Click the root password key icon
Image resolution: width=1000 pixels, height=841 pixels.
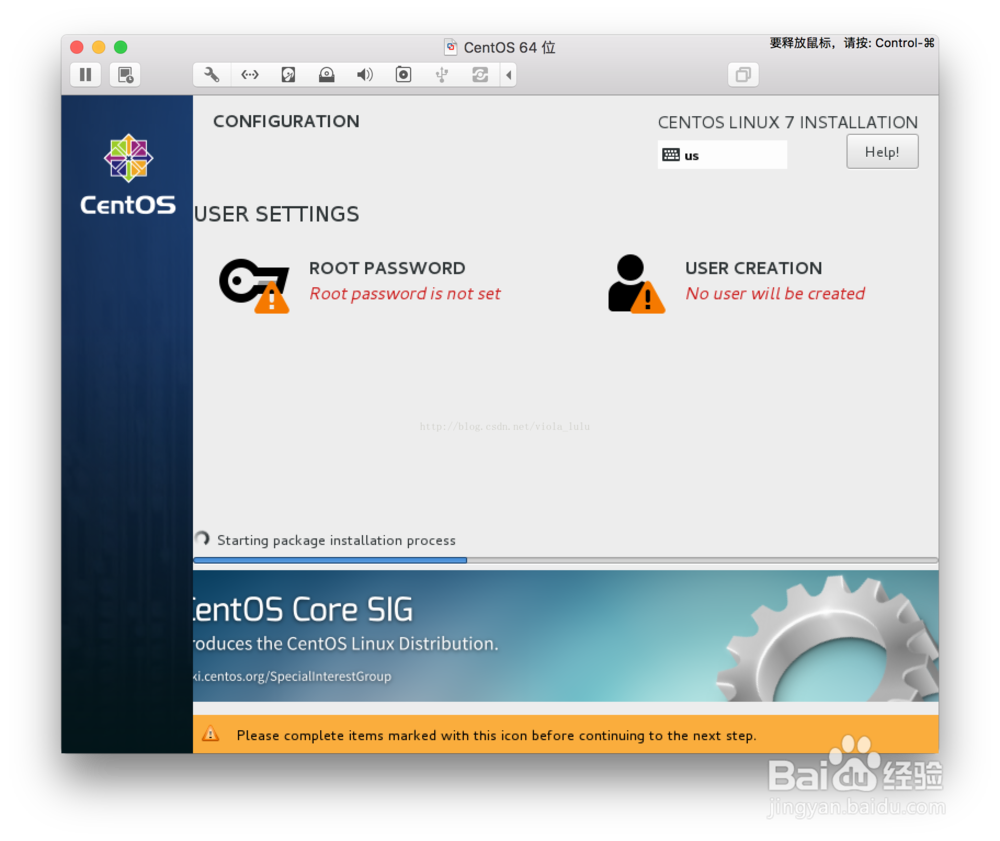pos(254,285)
